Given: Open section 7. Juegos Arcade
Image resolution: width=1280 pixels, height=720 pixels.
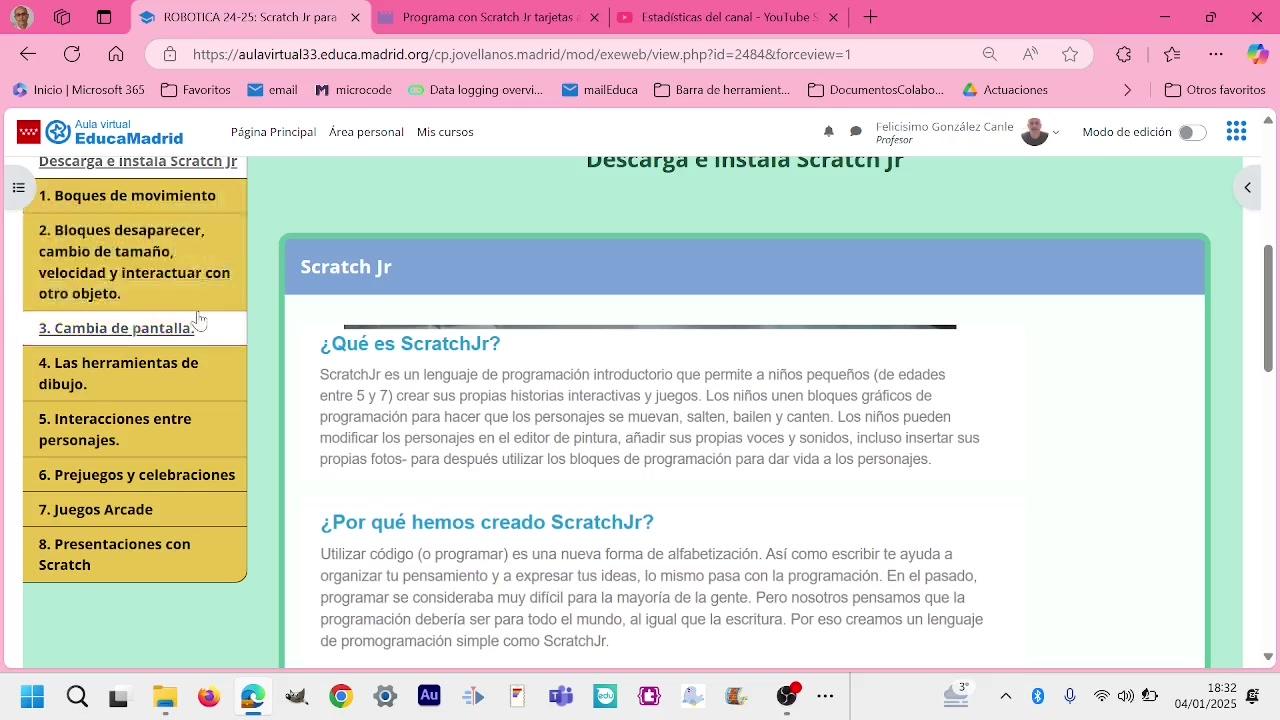Looking at the screenshot, I should pos(135,510).
